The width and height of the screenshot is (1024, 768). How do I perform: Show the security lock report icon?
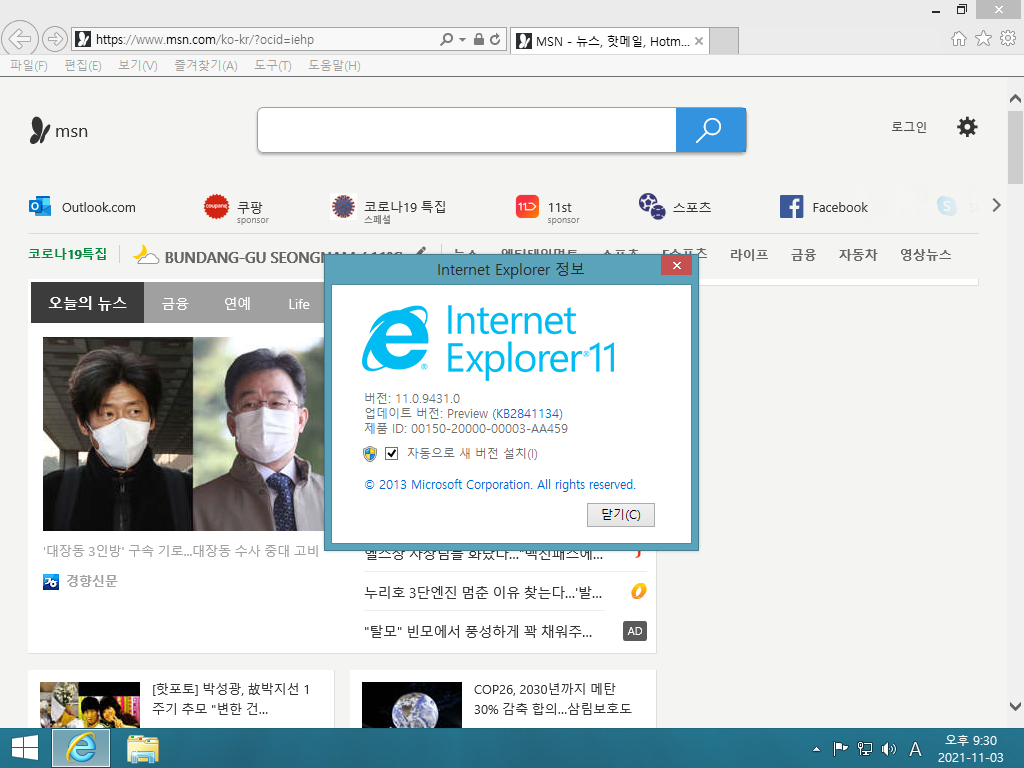coord(479,39)
